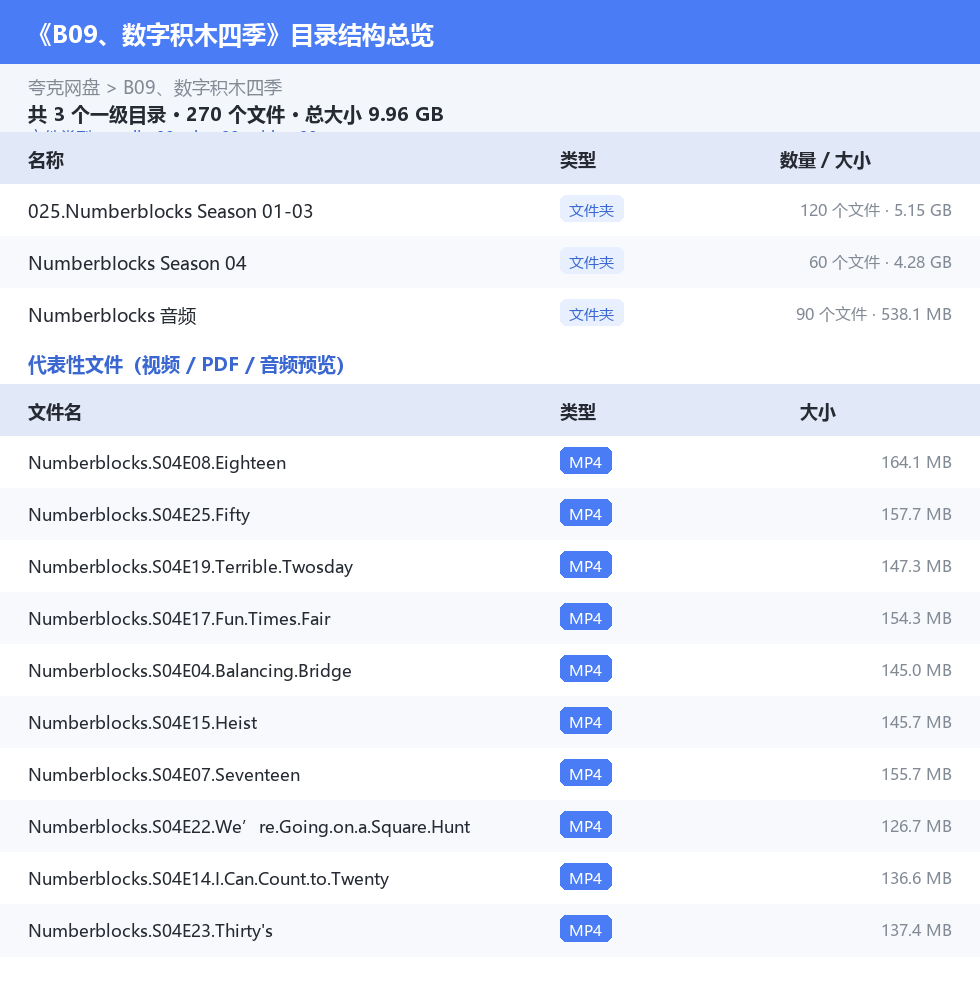Viewport: 980px width, 988px height.
Task: Click 文件夹 badge in Numberblocks Season 04 row
Action: point(592,261)
